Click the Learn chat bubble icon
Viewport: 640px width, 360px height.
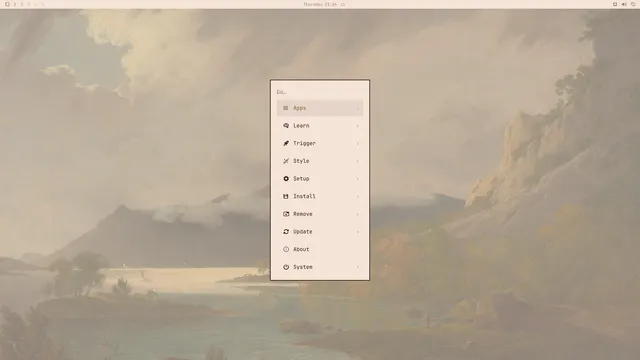click(x=286, y=126)
